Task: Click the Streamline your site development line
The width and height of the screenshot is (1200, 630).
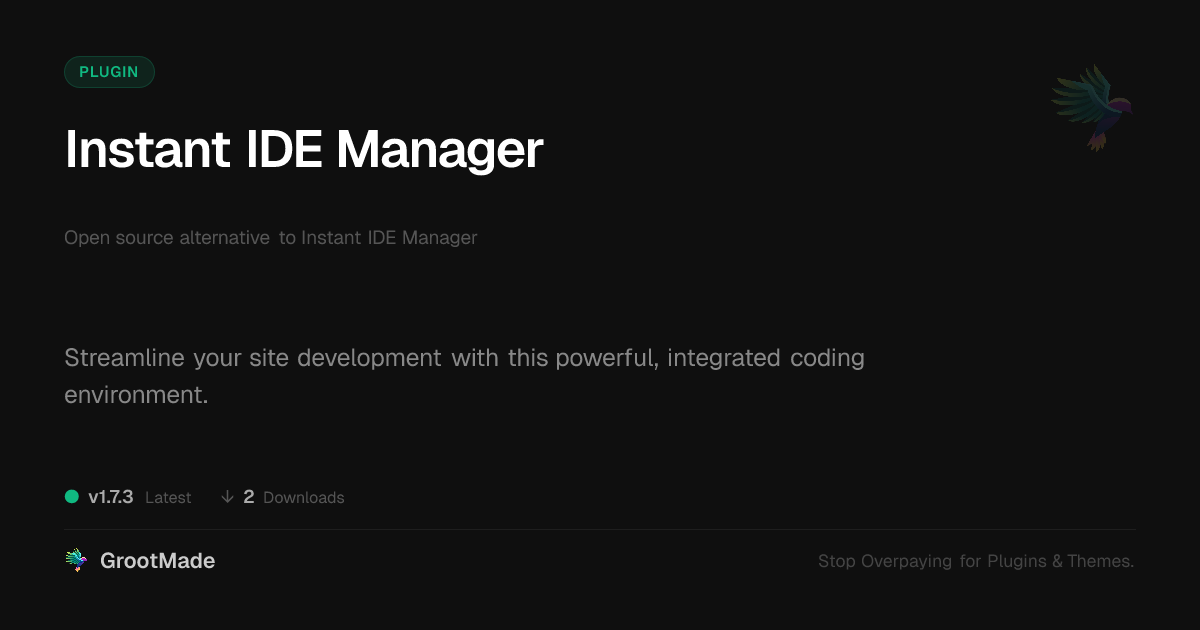Action: pos(253,358)
